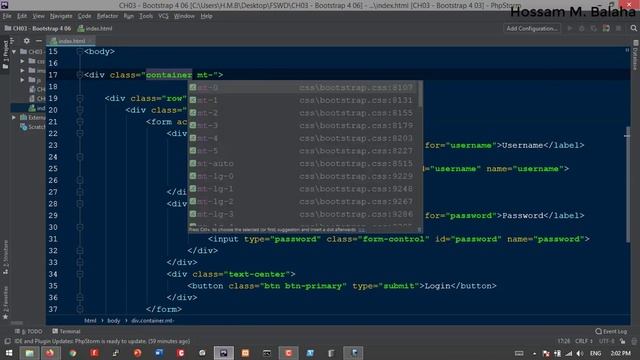Open the Tools menu
Image resolution: width=640 pixels, height=360 pixels.
coord(146,16)
